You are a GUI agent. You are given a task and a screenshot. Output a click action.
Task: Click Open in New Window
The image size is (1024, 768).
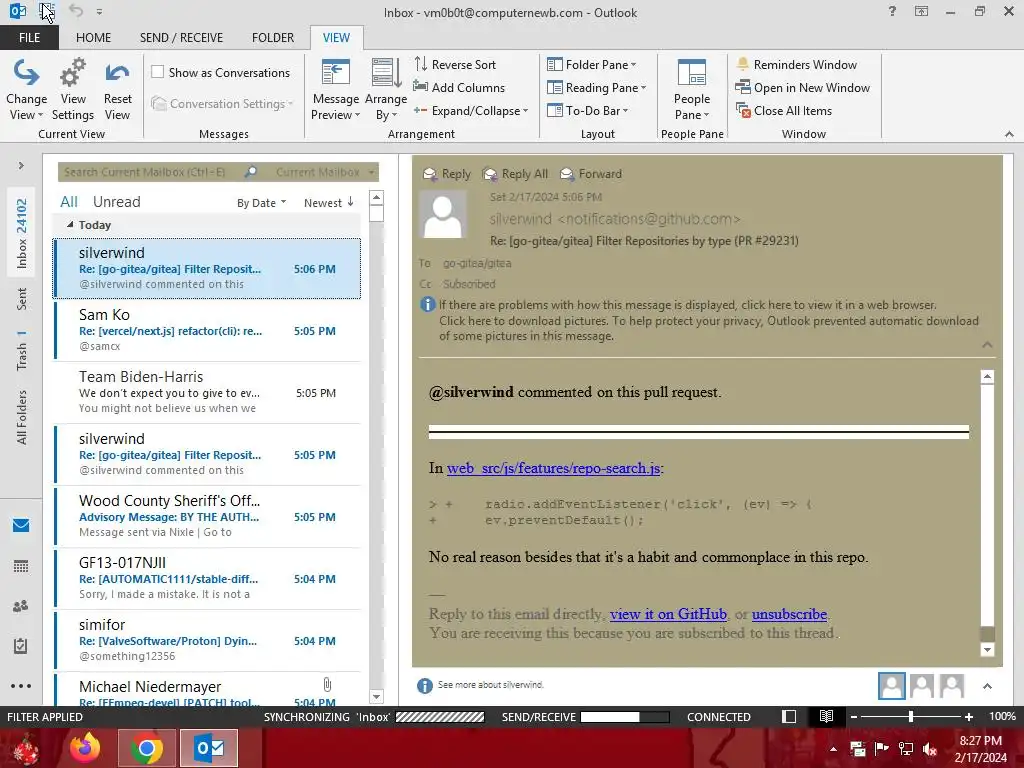coord(803,88)
